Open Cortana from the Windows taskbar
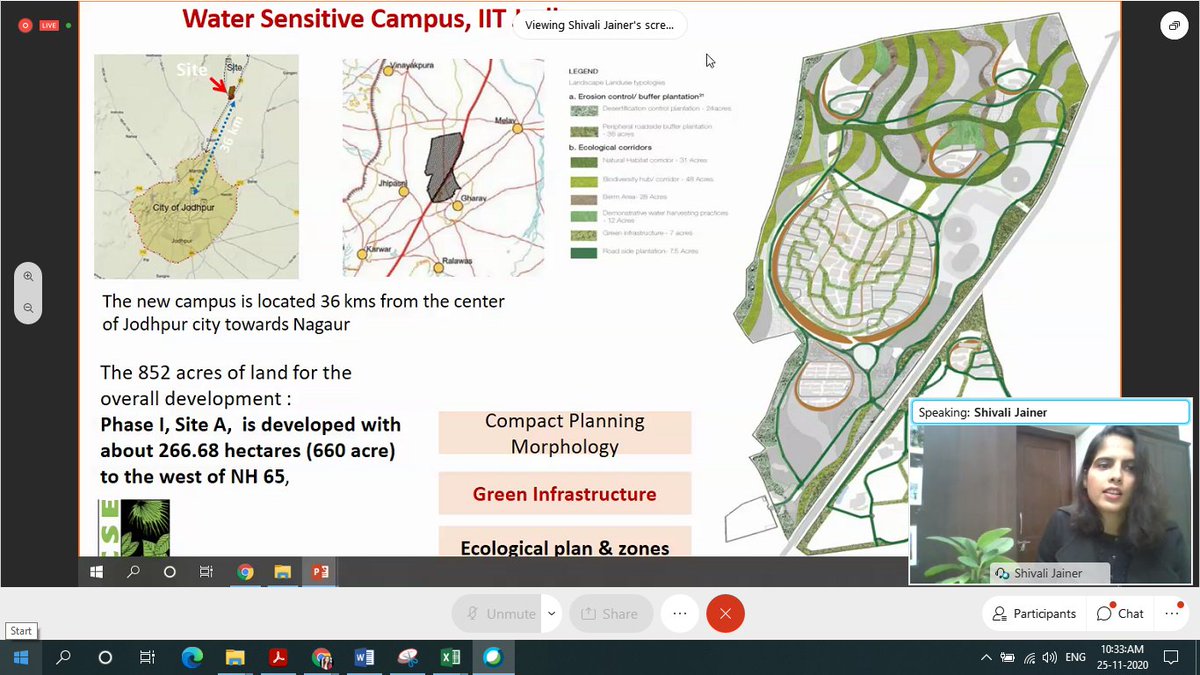Screen dimensions: 1200x675 (105, 657)
